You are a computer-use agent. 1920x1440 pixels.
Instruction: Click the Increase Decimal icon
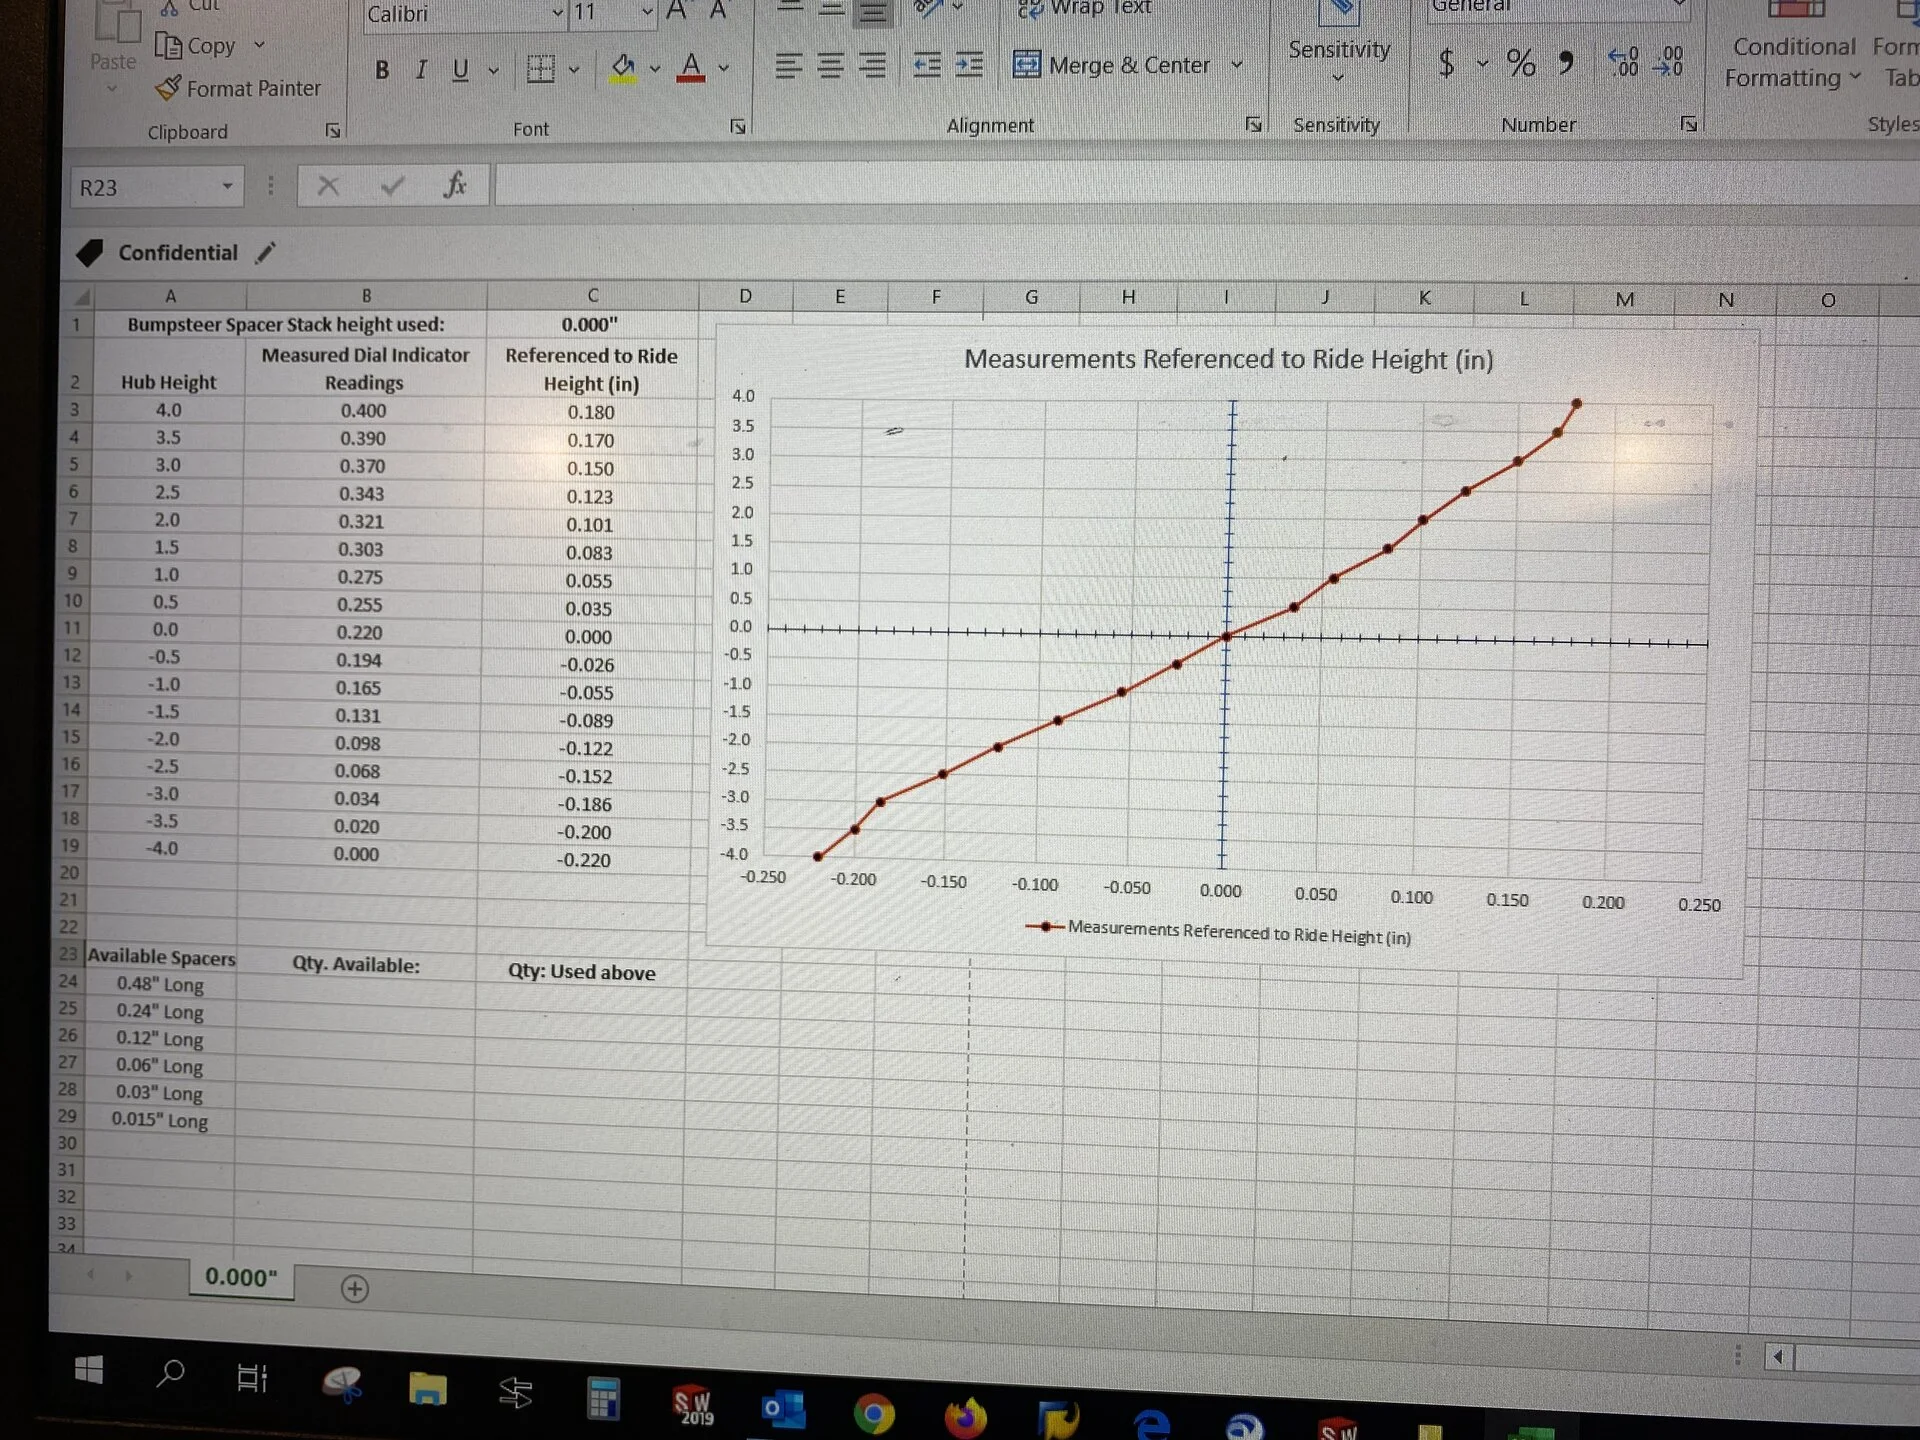(1624, 62)
